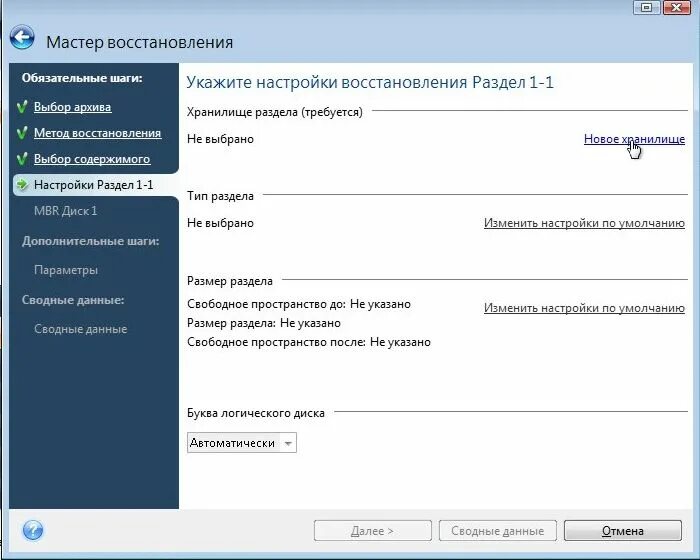This screenshot has width=700, height=560.
Task: Click the Отмена button
Action: pyautogui.click(x=623, y=531)
